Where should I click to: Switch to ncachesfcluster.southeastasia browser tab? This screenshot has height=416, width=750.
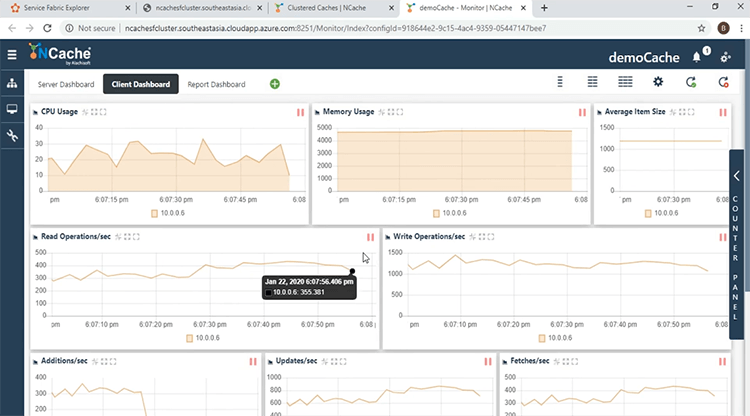point(202,8)
